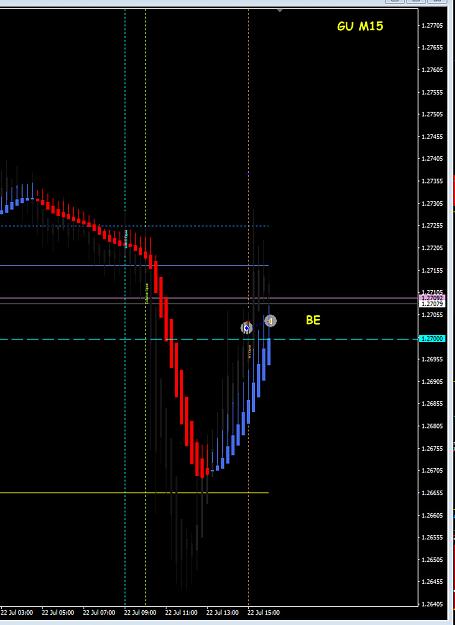
Task: Select the blue dotted horizontal line near 1.27255
Action: pos(134,226)
